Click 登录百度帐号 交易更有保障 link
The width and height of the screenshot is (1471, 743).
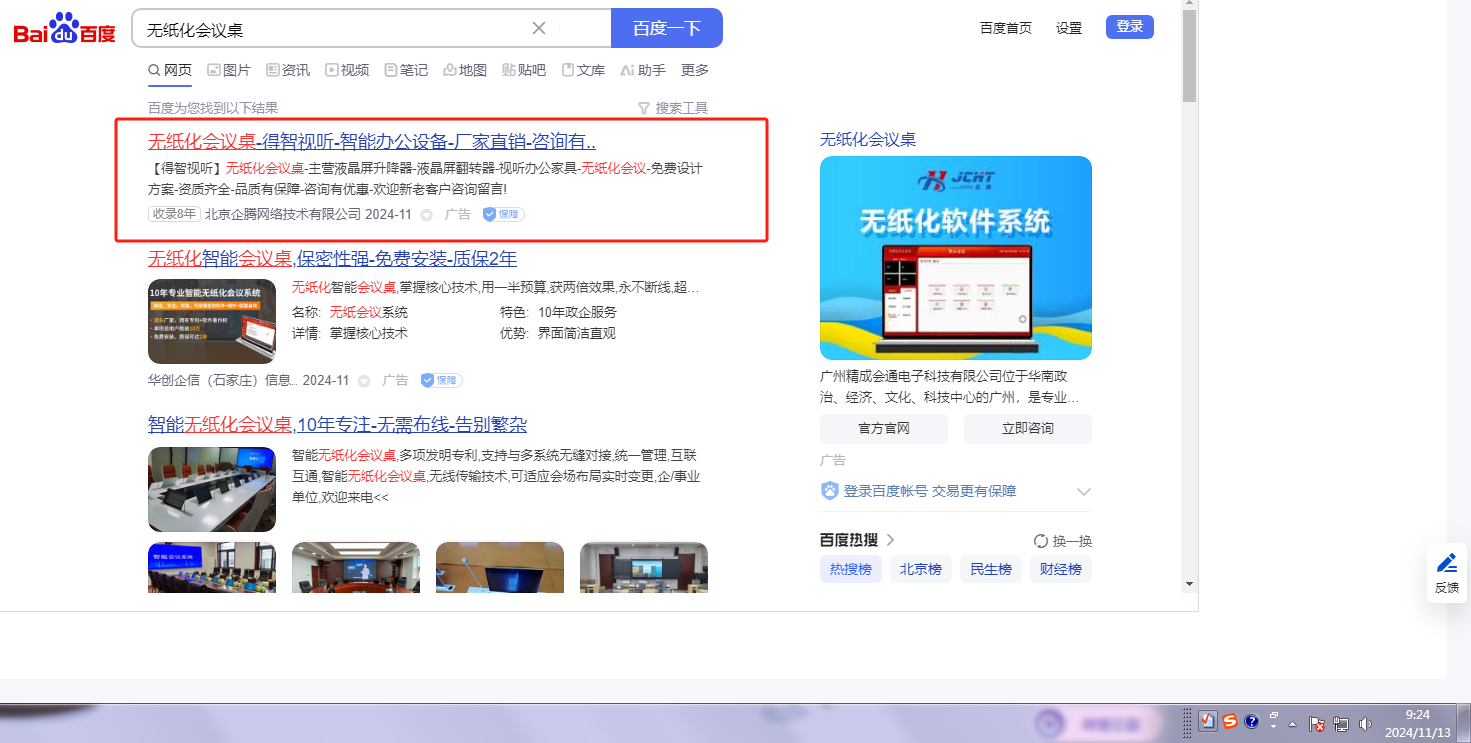pos(930,491)
